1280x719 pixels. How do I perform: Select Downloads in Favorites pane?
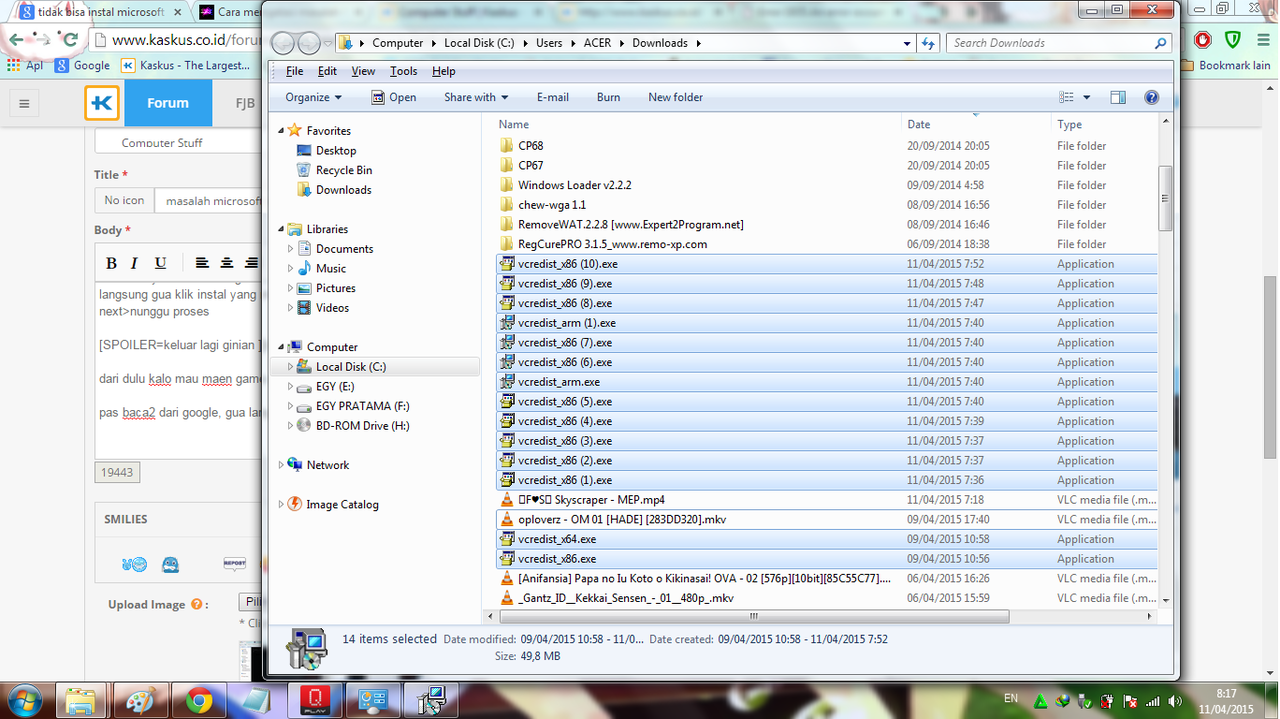coord(343,190)
